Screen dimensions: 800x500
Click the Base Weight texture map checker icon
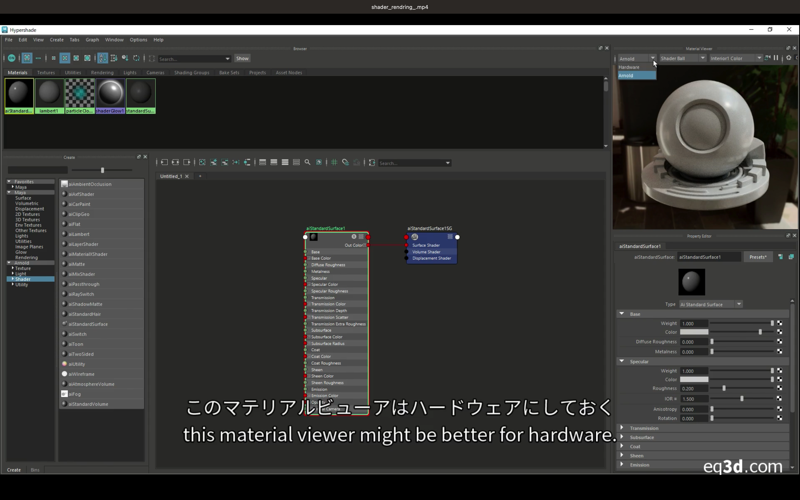point(780,324)
